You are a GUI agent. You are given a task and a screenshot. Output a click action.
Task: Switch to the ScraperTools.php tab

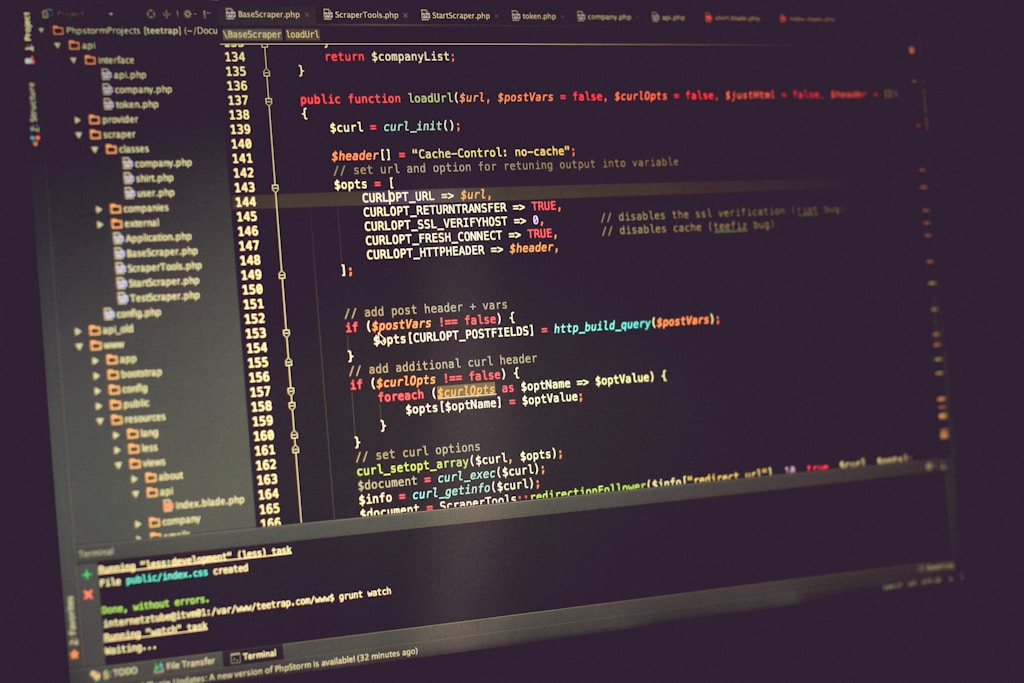pos(366,15)
